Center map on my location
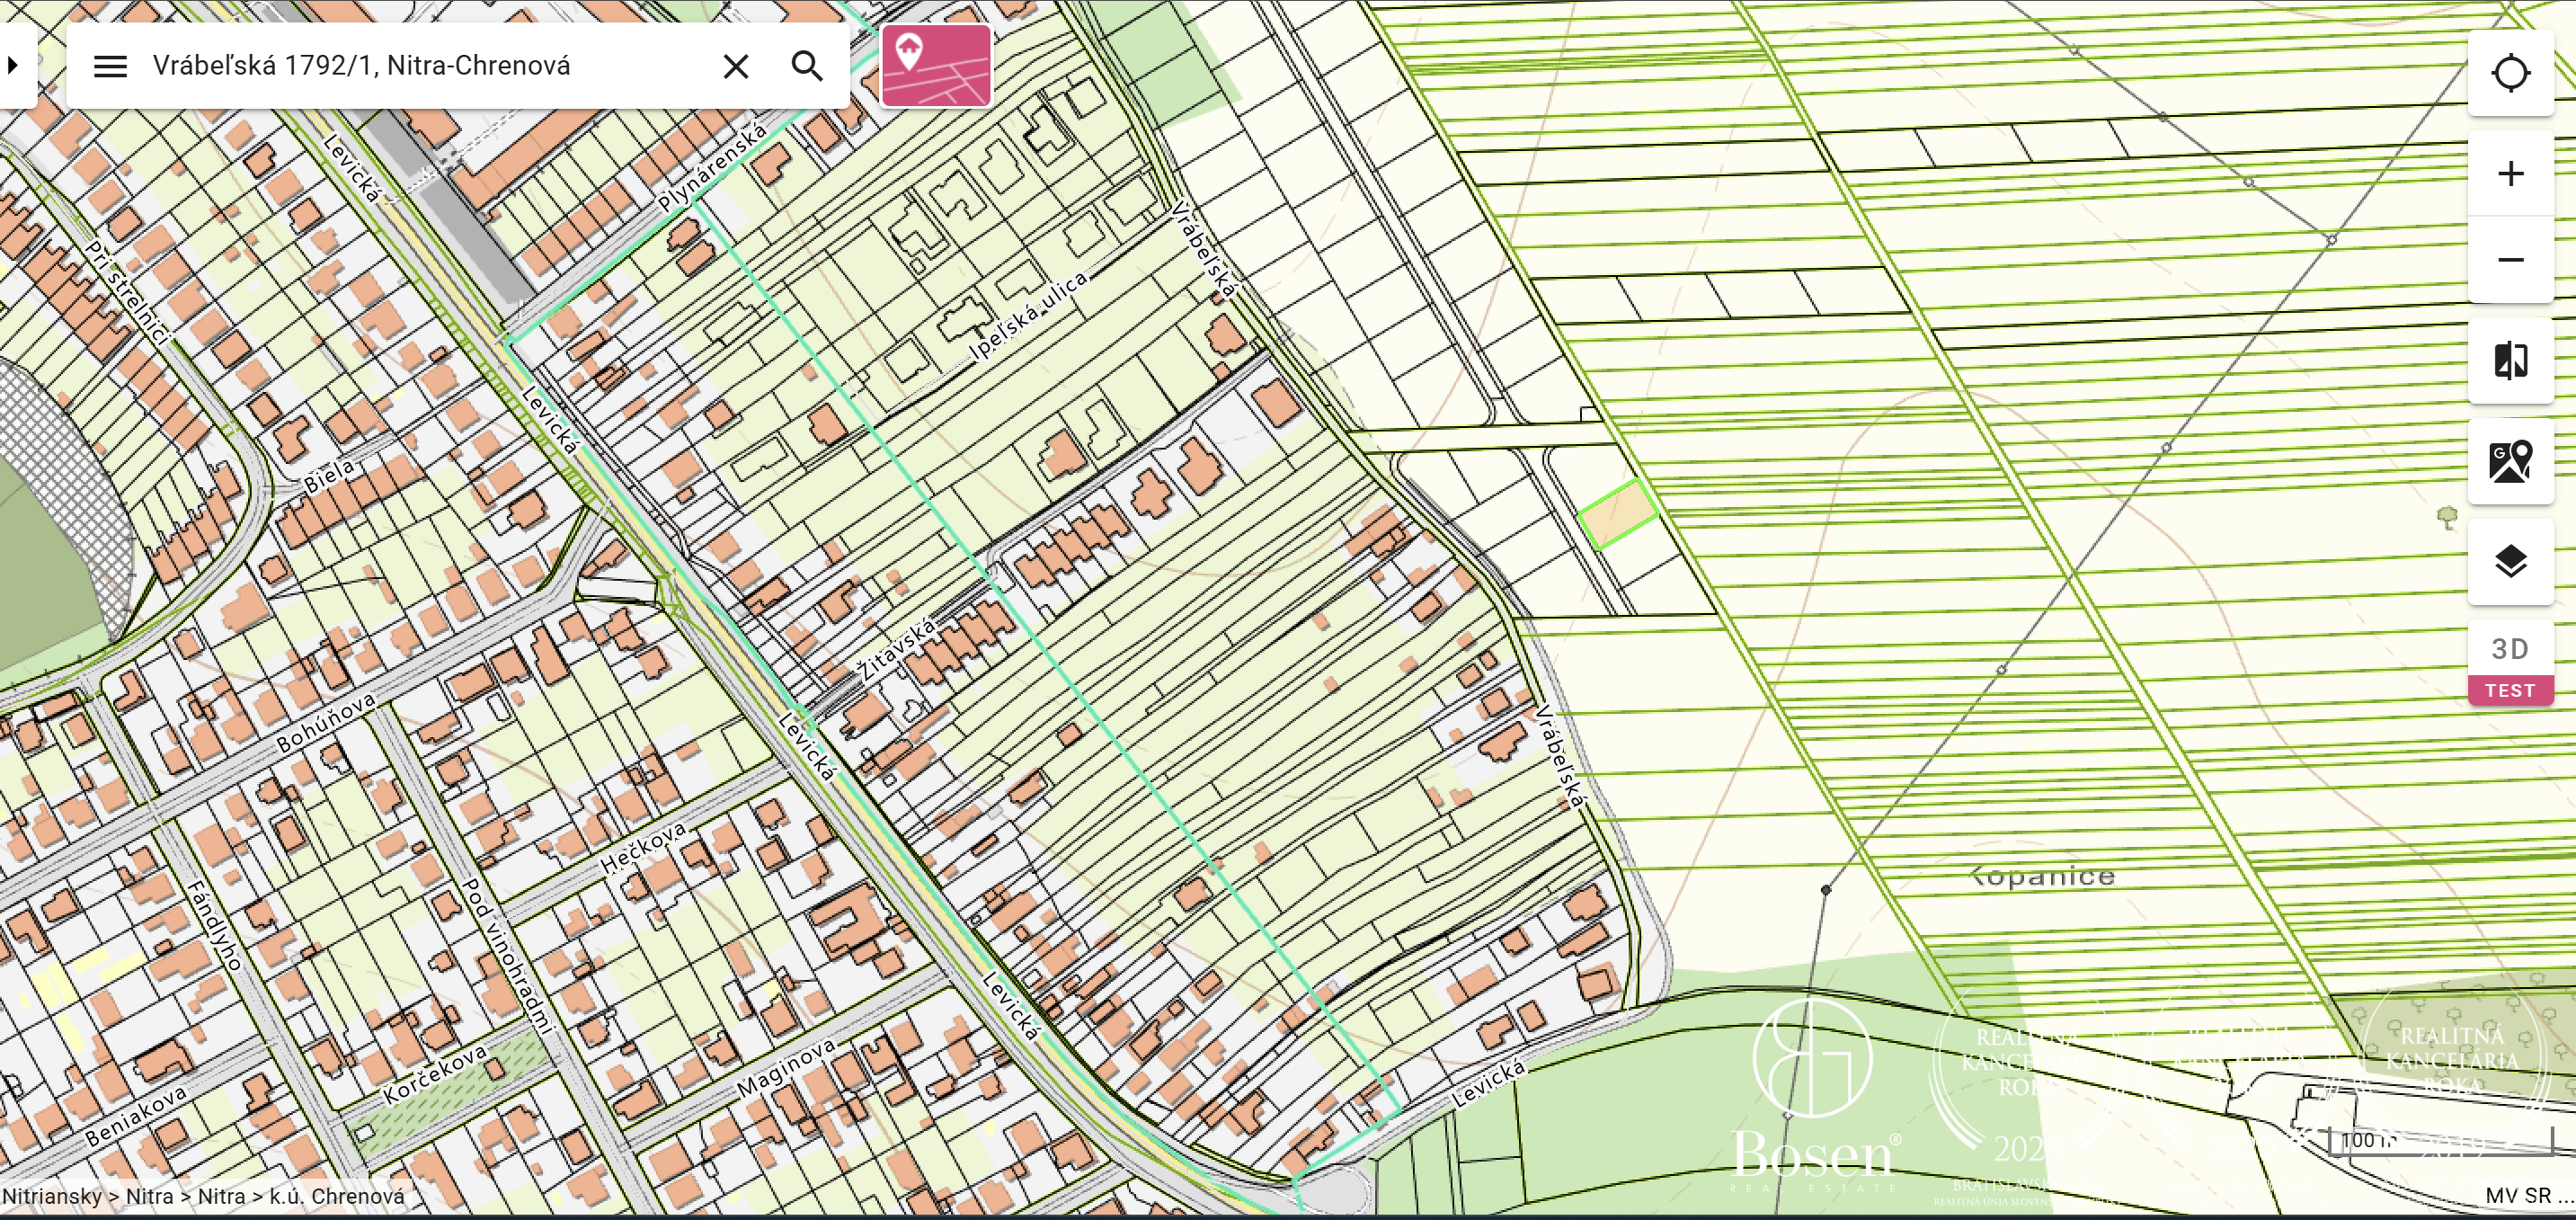 tap(2509, 73)
